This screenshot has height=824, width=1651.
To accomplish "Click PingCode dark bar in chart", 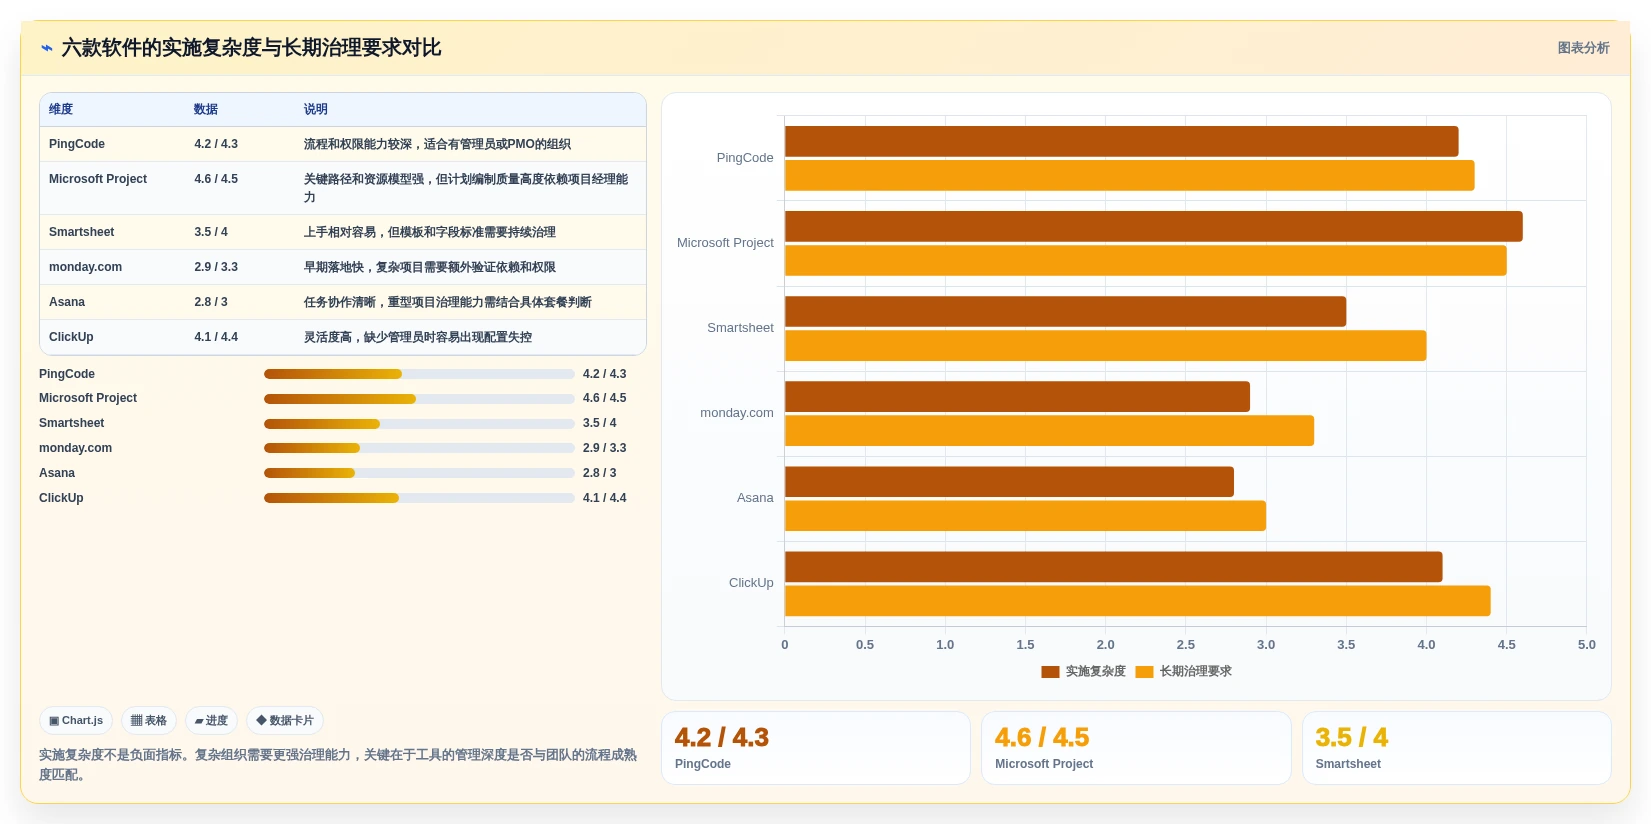I will coord(1121,141).
